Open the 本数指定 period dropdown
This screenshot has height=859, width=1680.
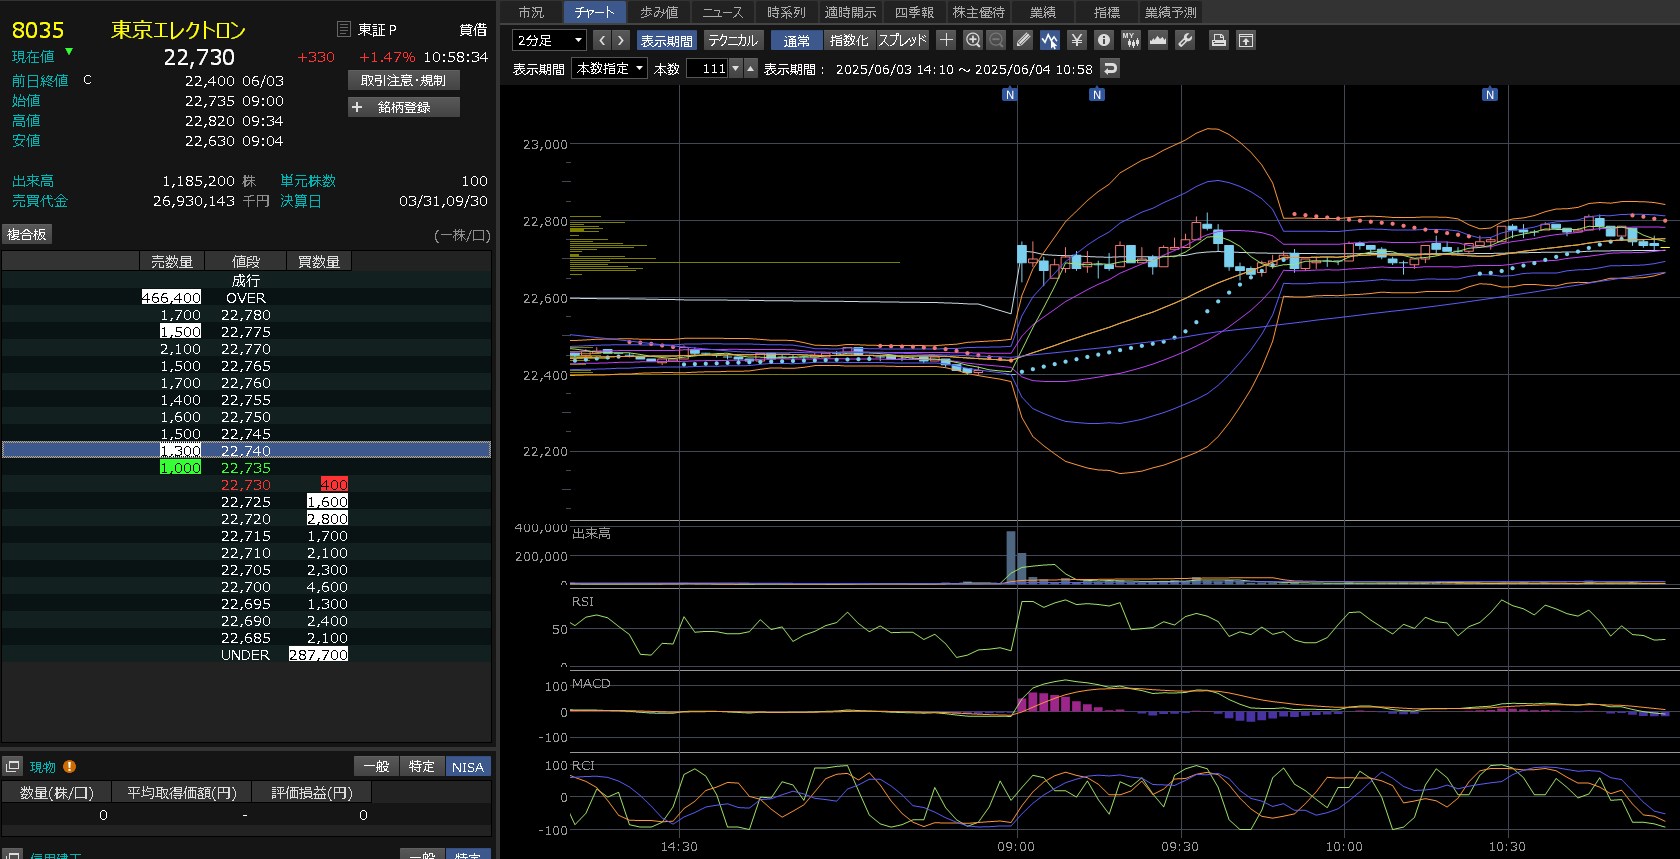click(x=610, y=68)
